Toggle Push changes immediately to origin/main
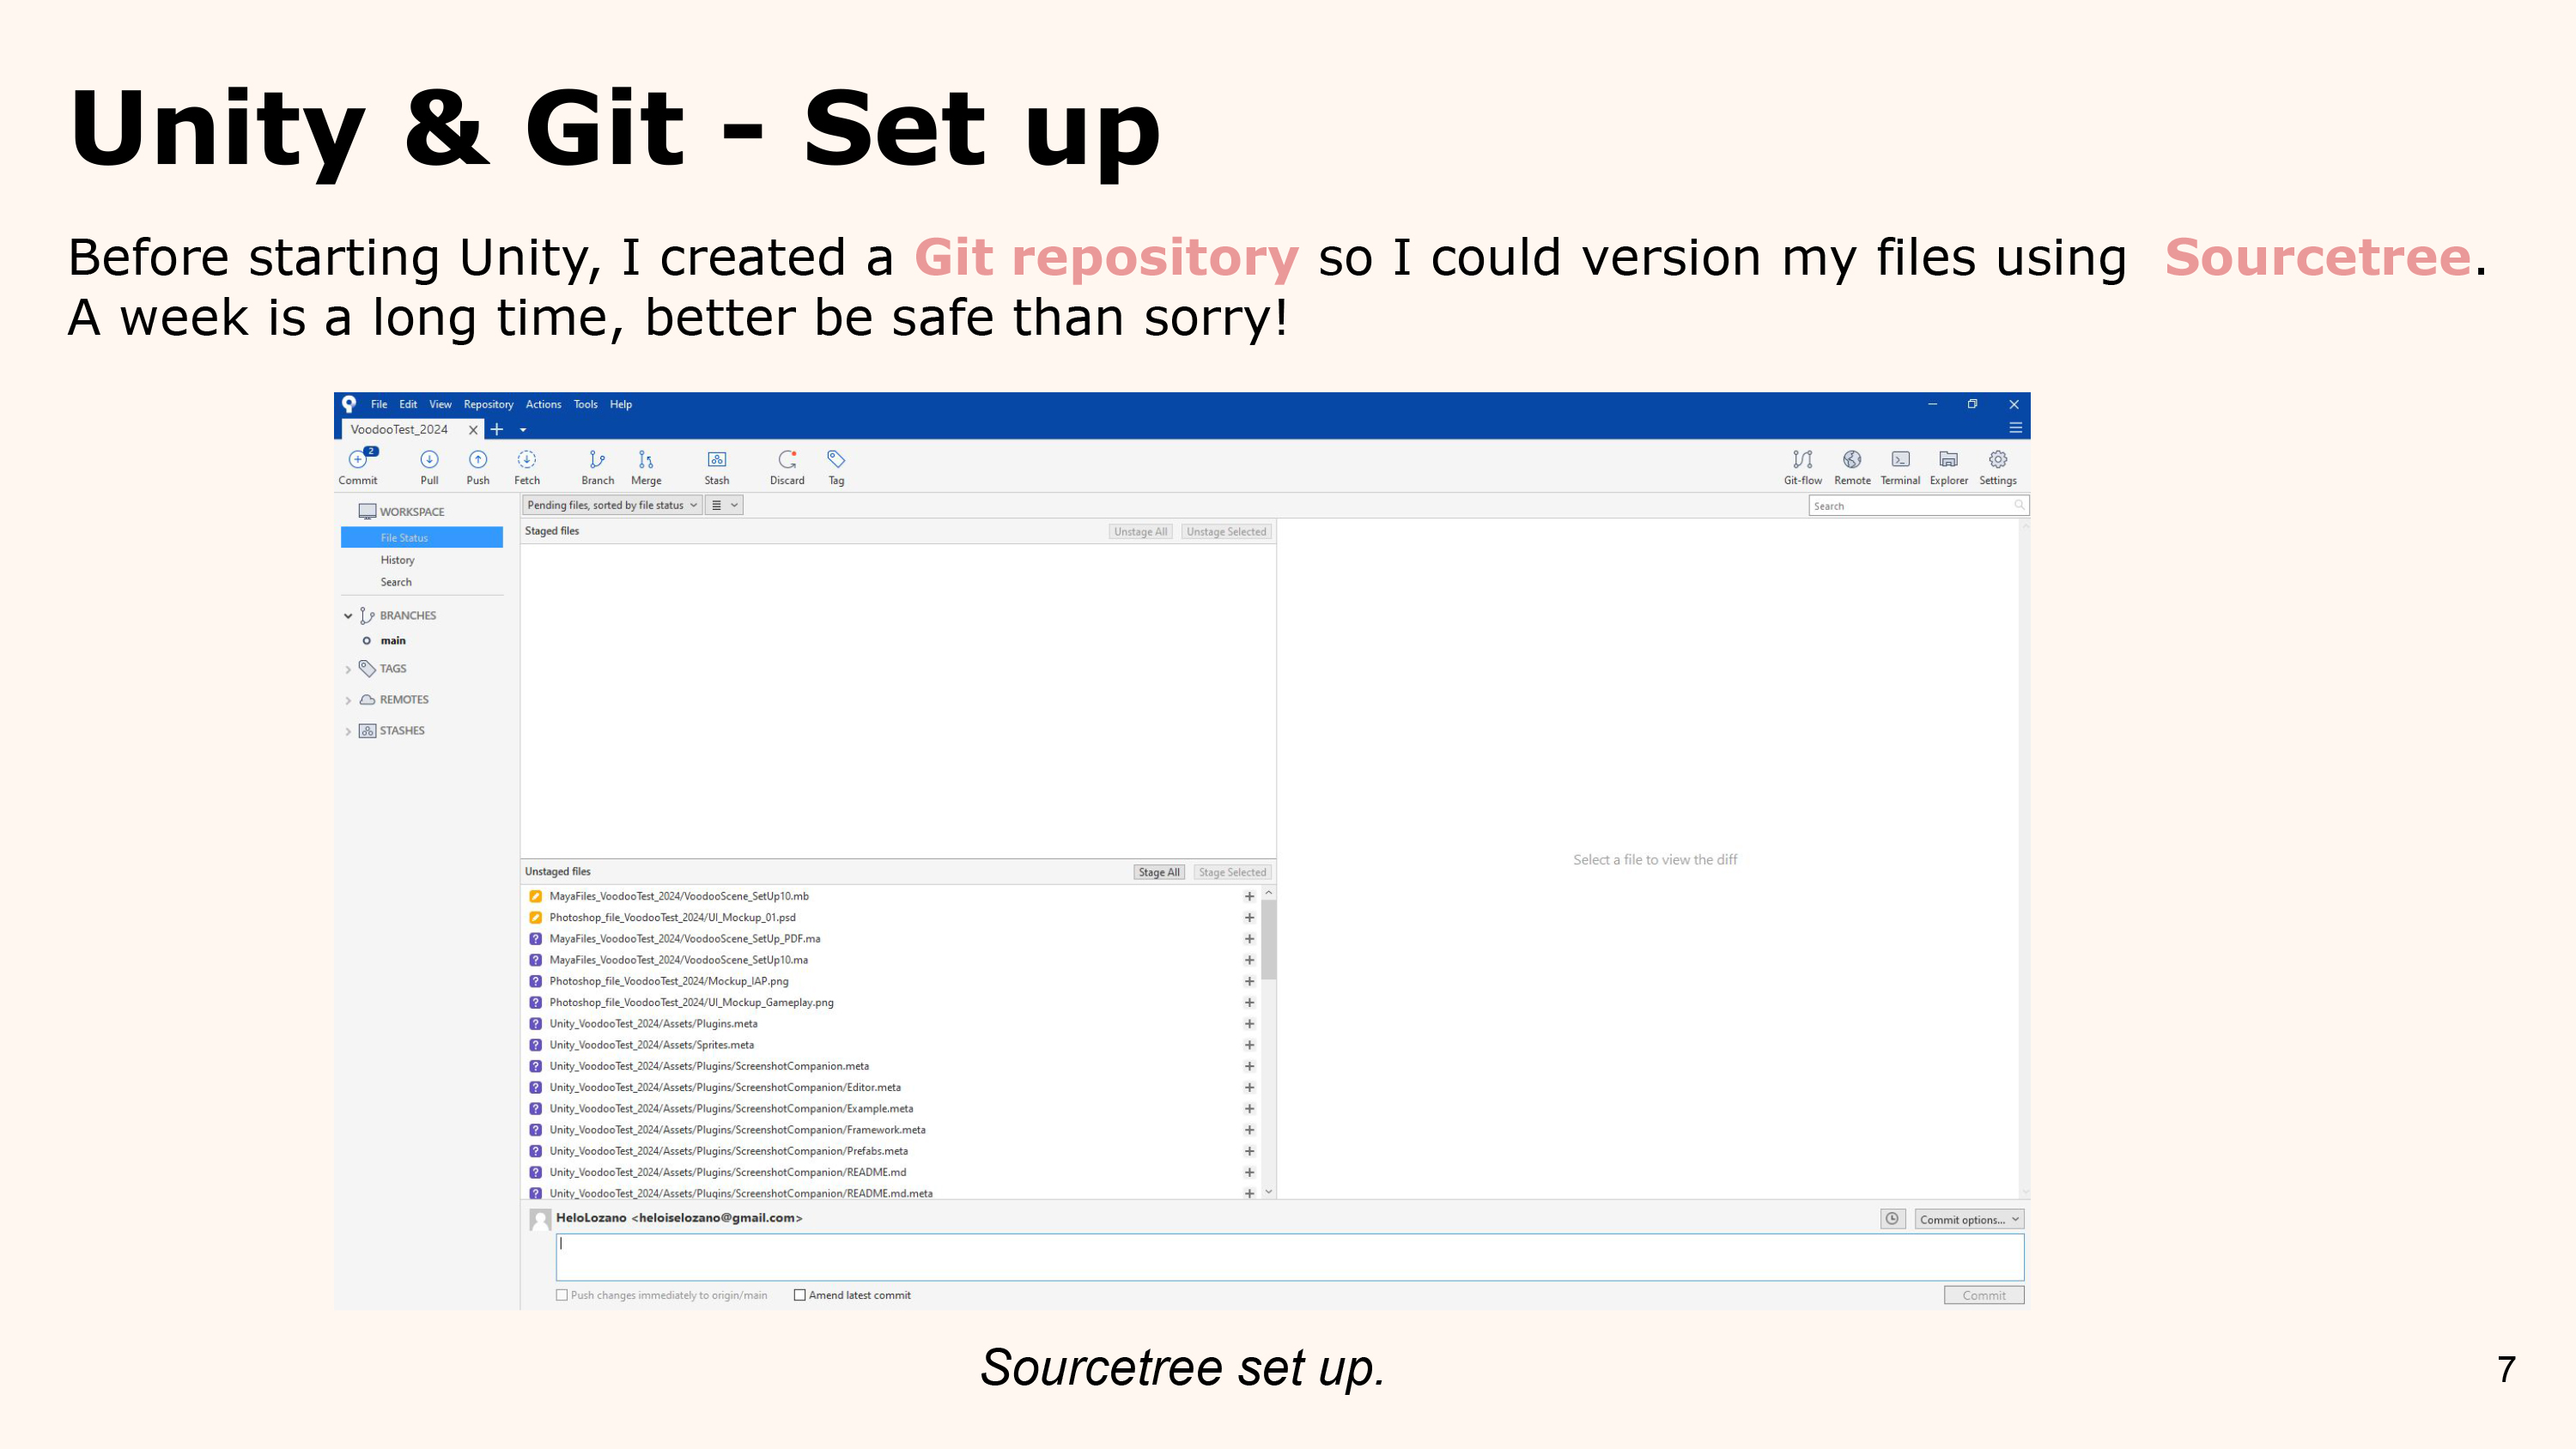 pyautogui.click(x=562, y=1295)
